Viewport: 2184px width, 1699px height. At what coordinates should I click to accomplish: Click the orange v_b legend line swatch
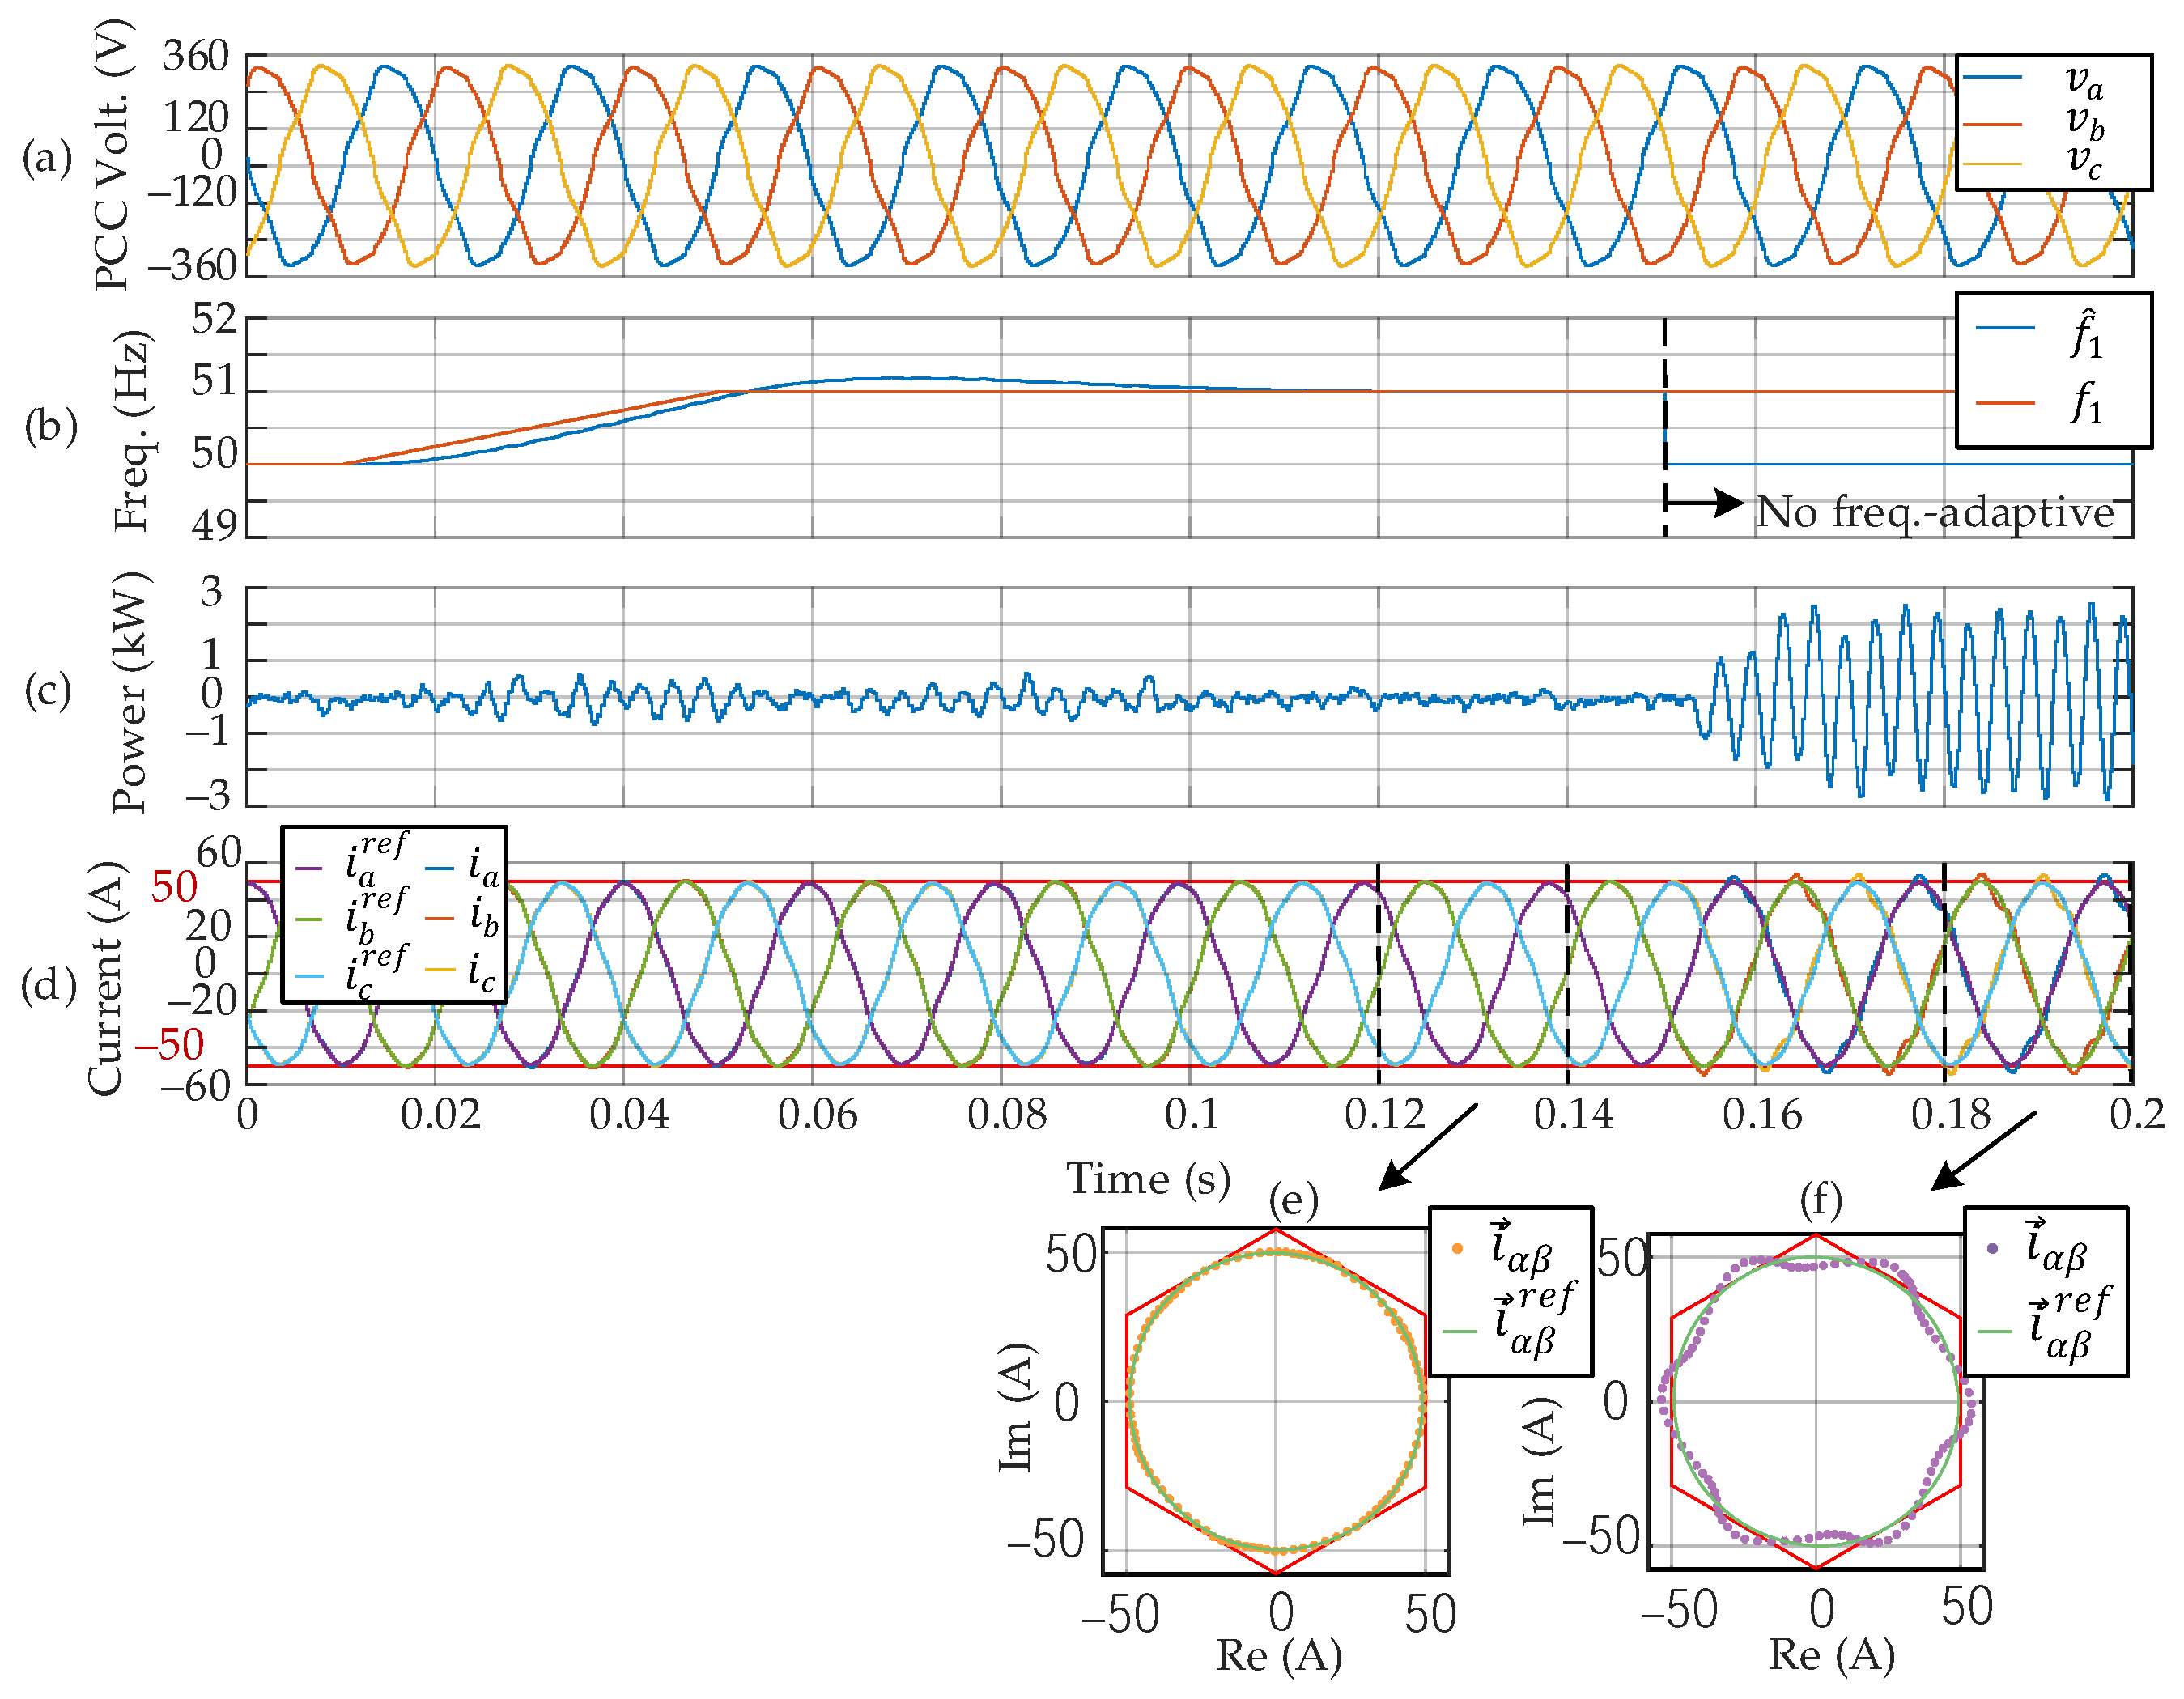click(x=1993, y=125)
